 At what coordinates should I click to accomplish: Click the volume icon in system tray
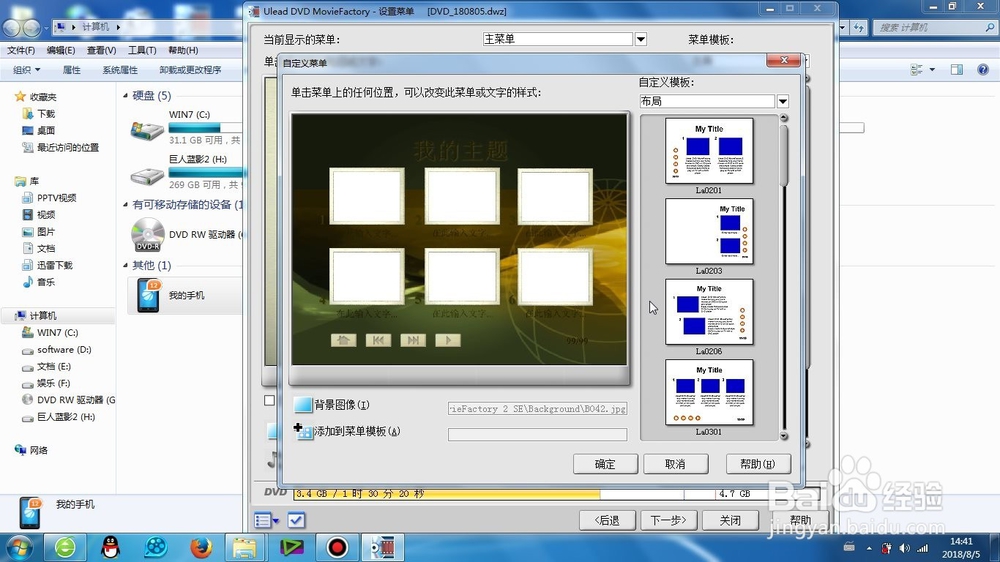click(x=904, y=548)
